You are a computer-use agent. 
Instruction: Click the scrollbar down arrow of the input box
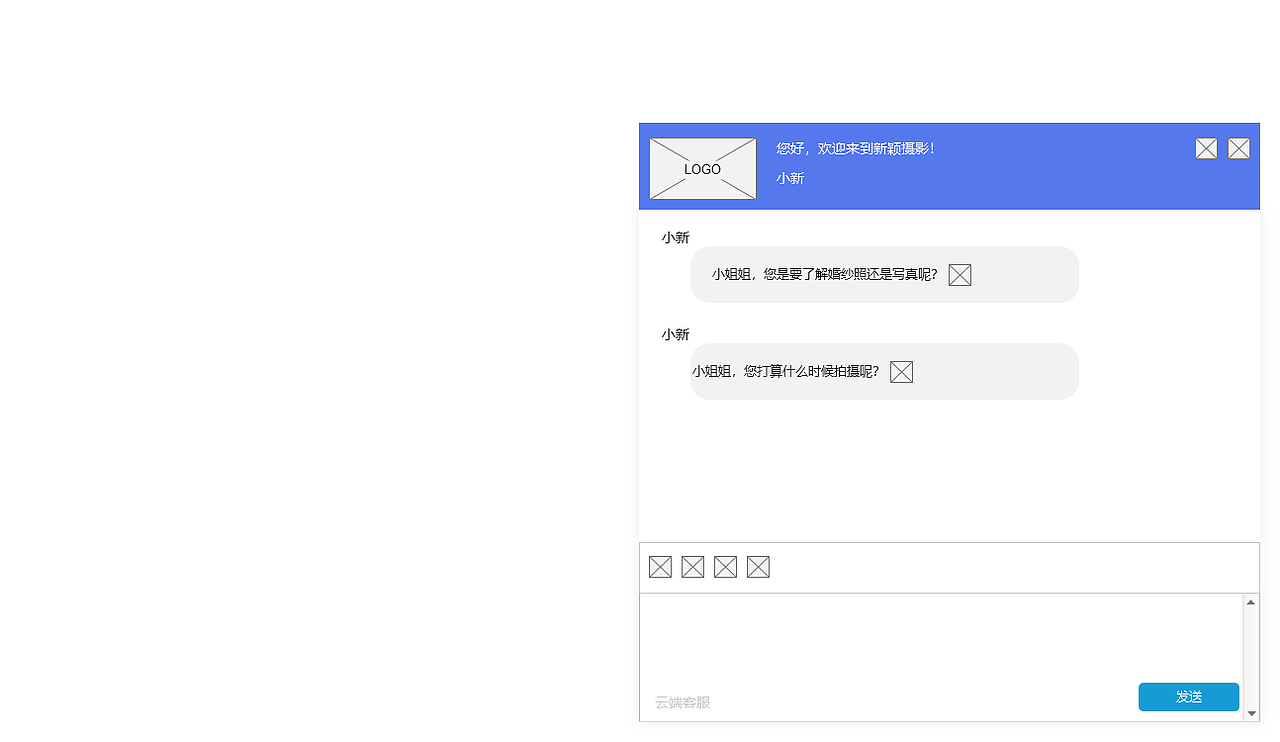[x=1251, y=712]
